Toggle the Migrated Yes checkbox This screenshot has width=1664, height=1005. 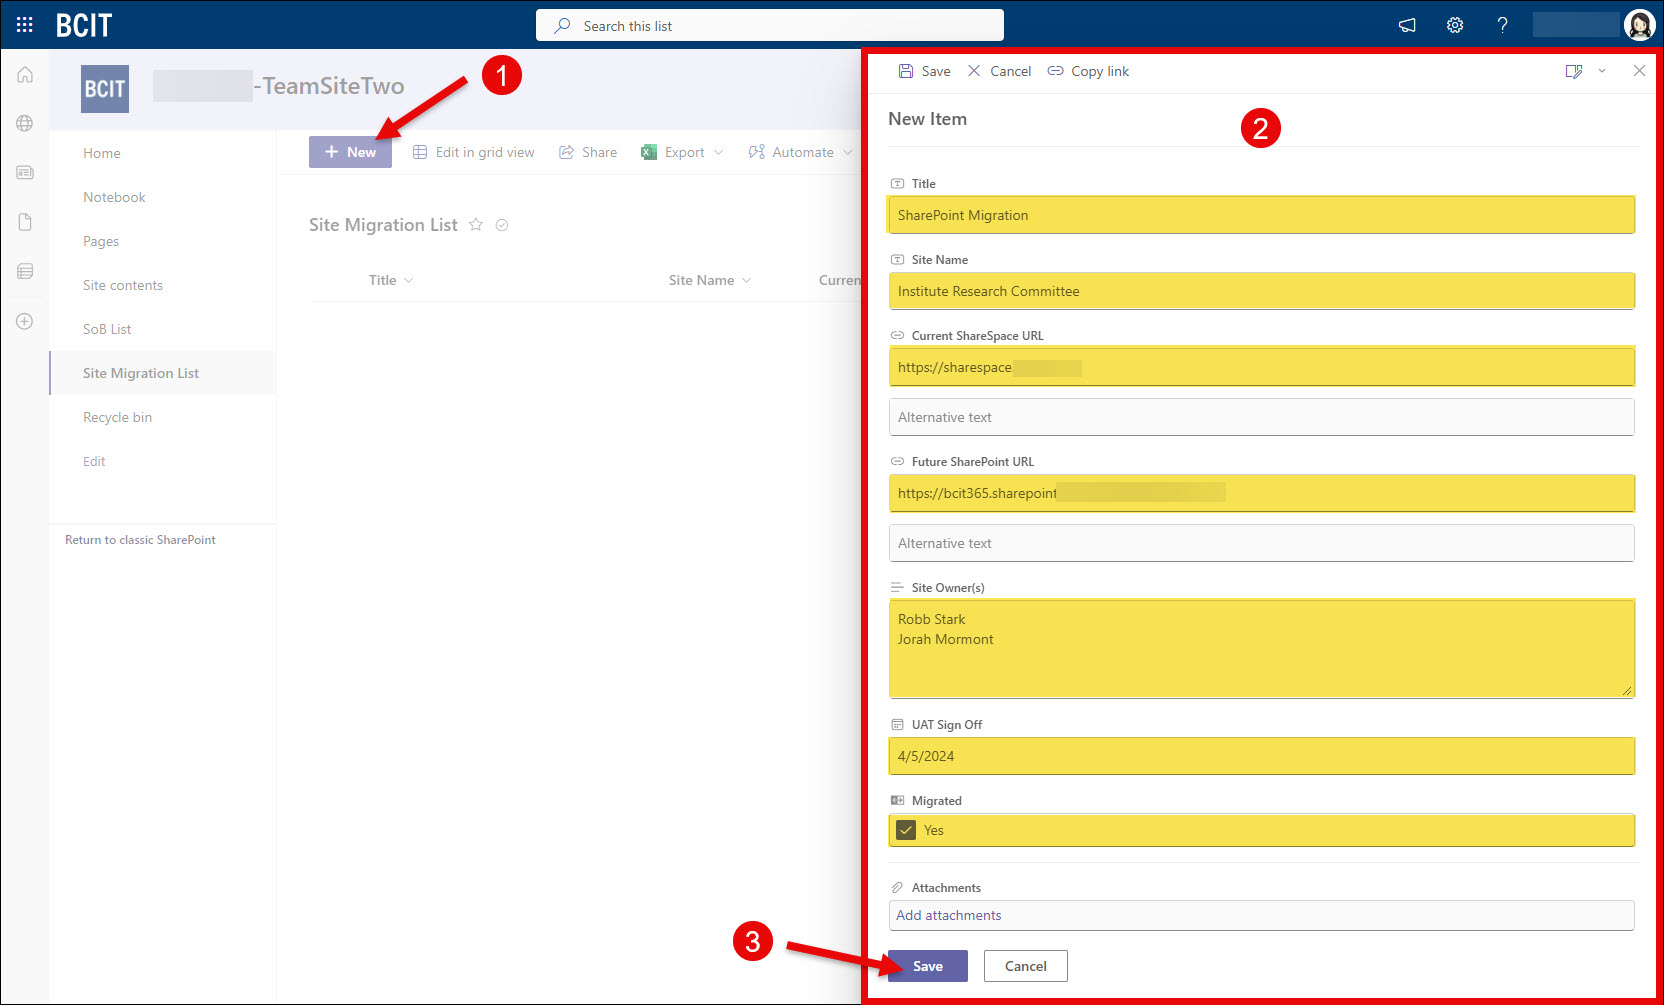tap(906, 830)
